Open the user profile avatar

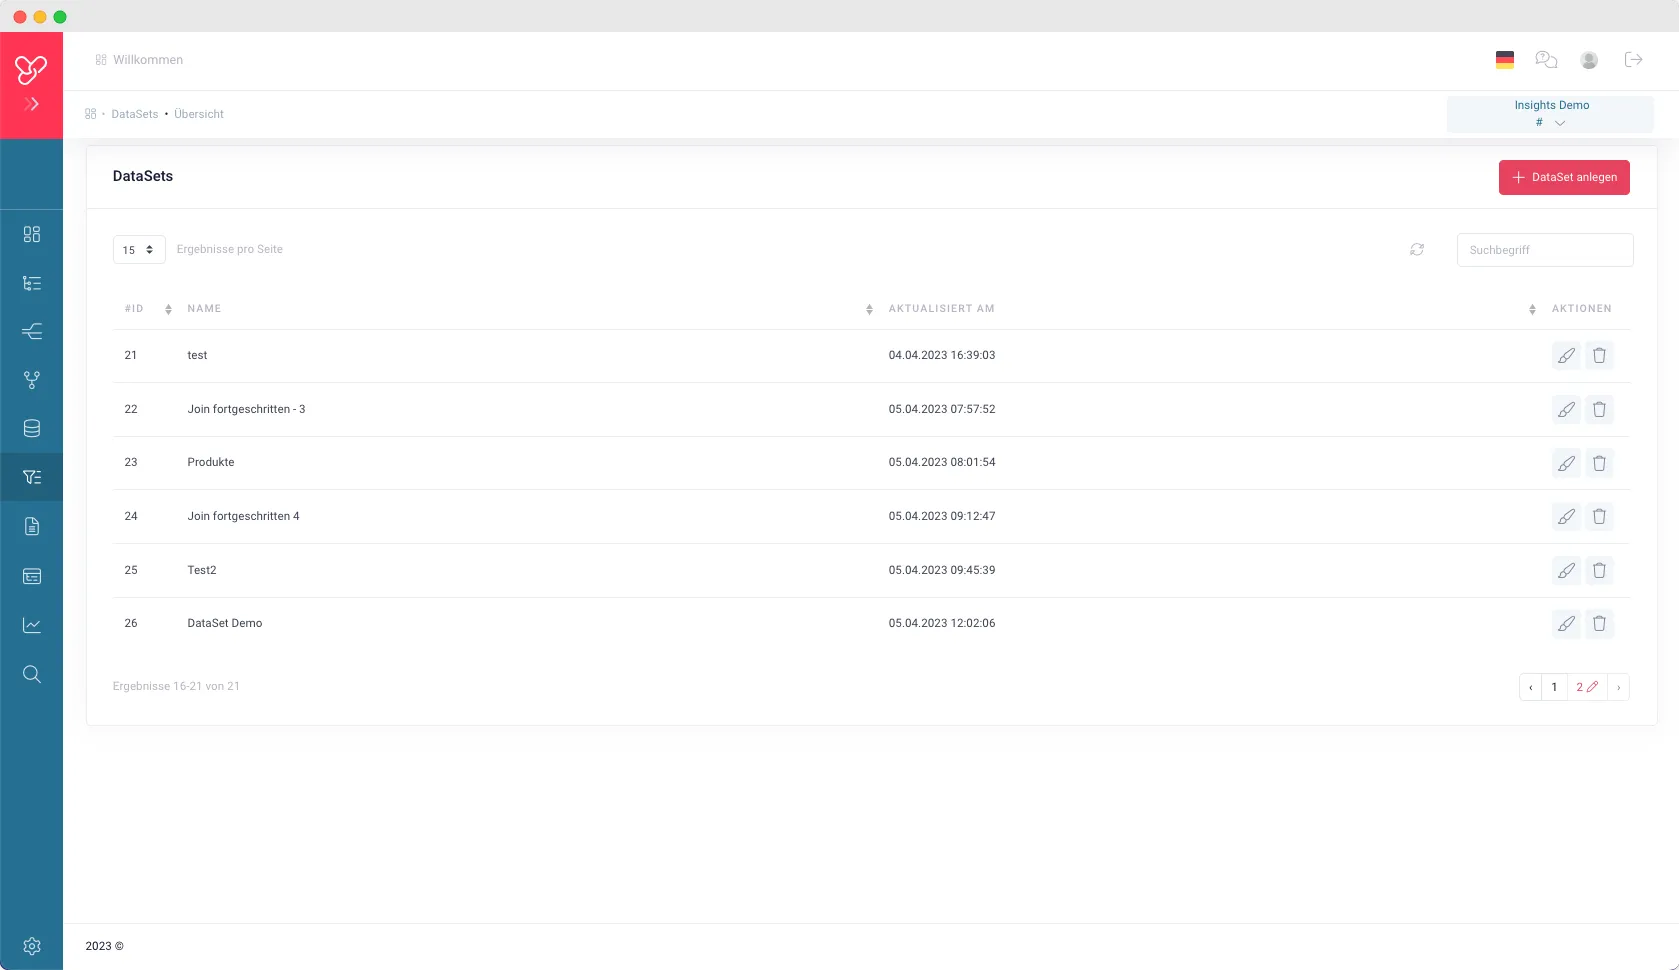pyautogui.click(x=1589, y=60)
